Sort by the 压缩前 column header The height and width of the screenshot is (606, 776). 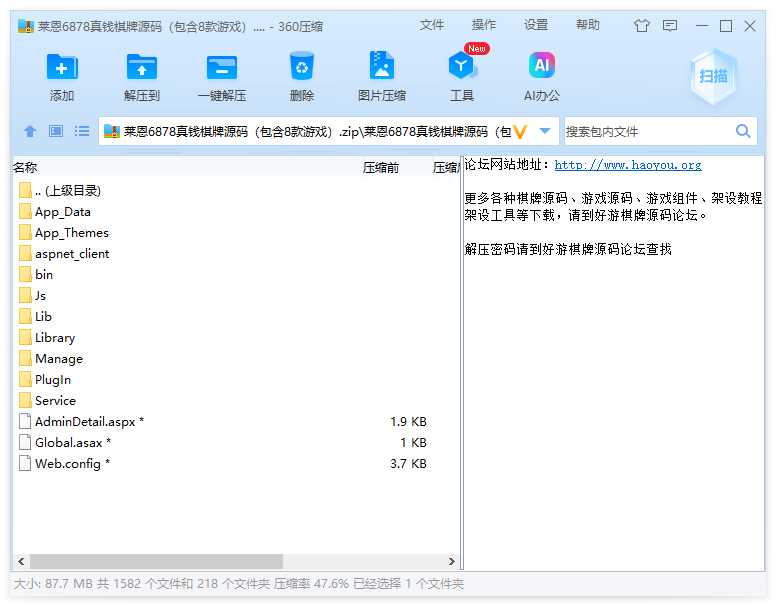[x=381, y=168]
